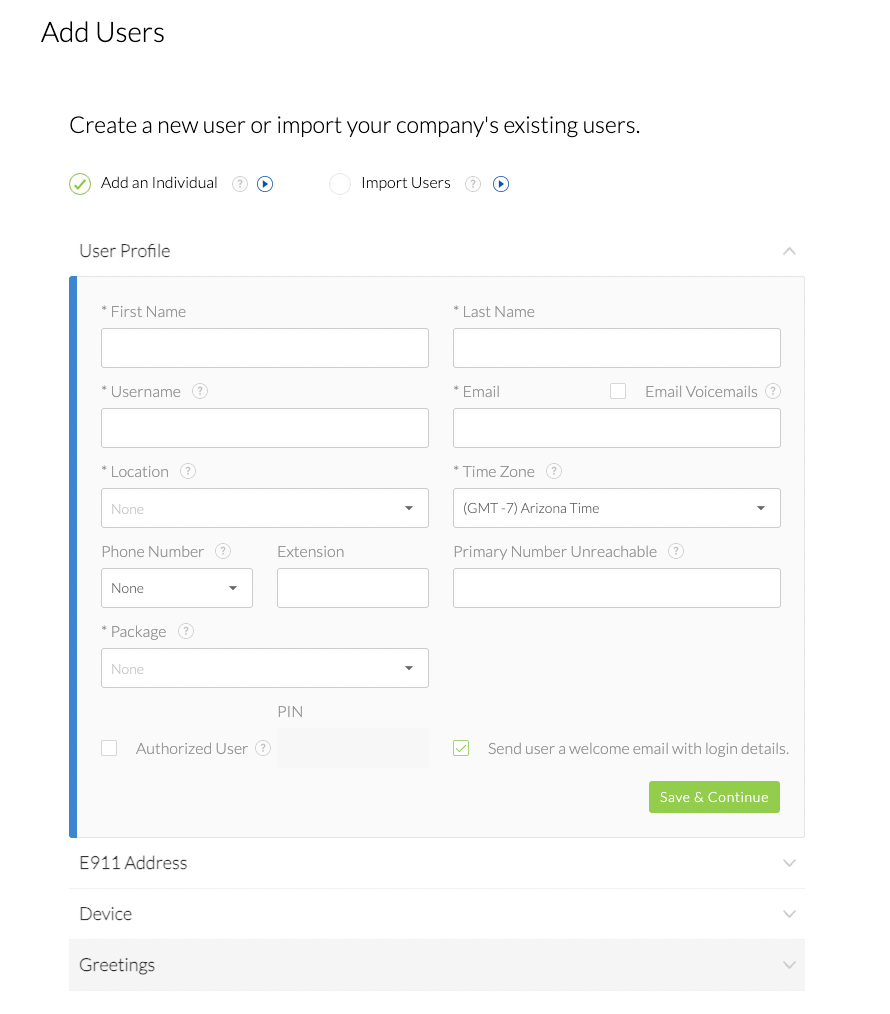Enable the Email Voicemails checkbox
Screen dimensions: 890x1014
[618, 390]
